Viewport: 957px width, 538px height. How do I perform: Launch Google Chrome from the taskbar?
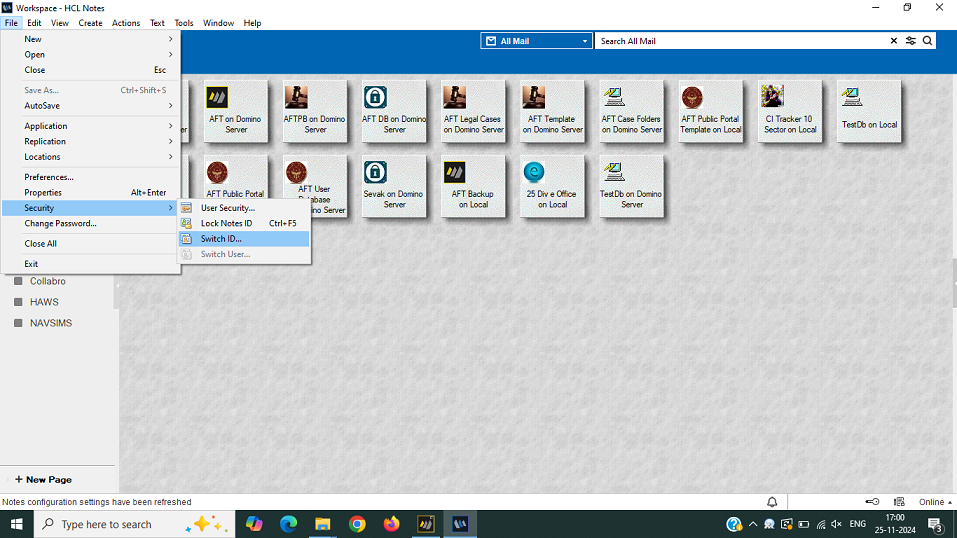click(x=357, y=524)
